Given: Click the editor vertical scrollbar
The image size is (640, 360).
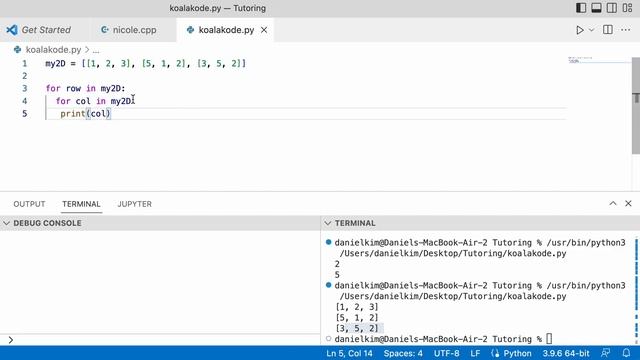Looking at the screenshot, I should (636, 105).
